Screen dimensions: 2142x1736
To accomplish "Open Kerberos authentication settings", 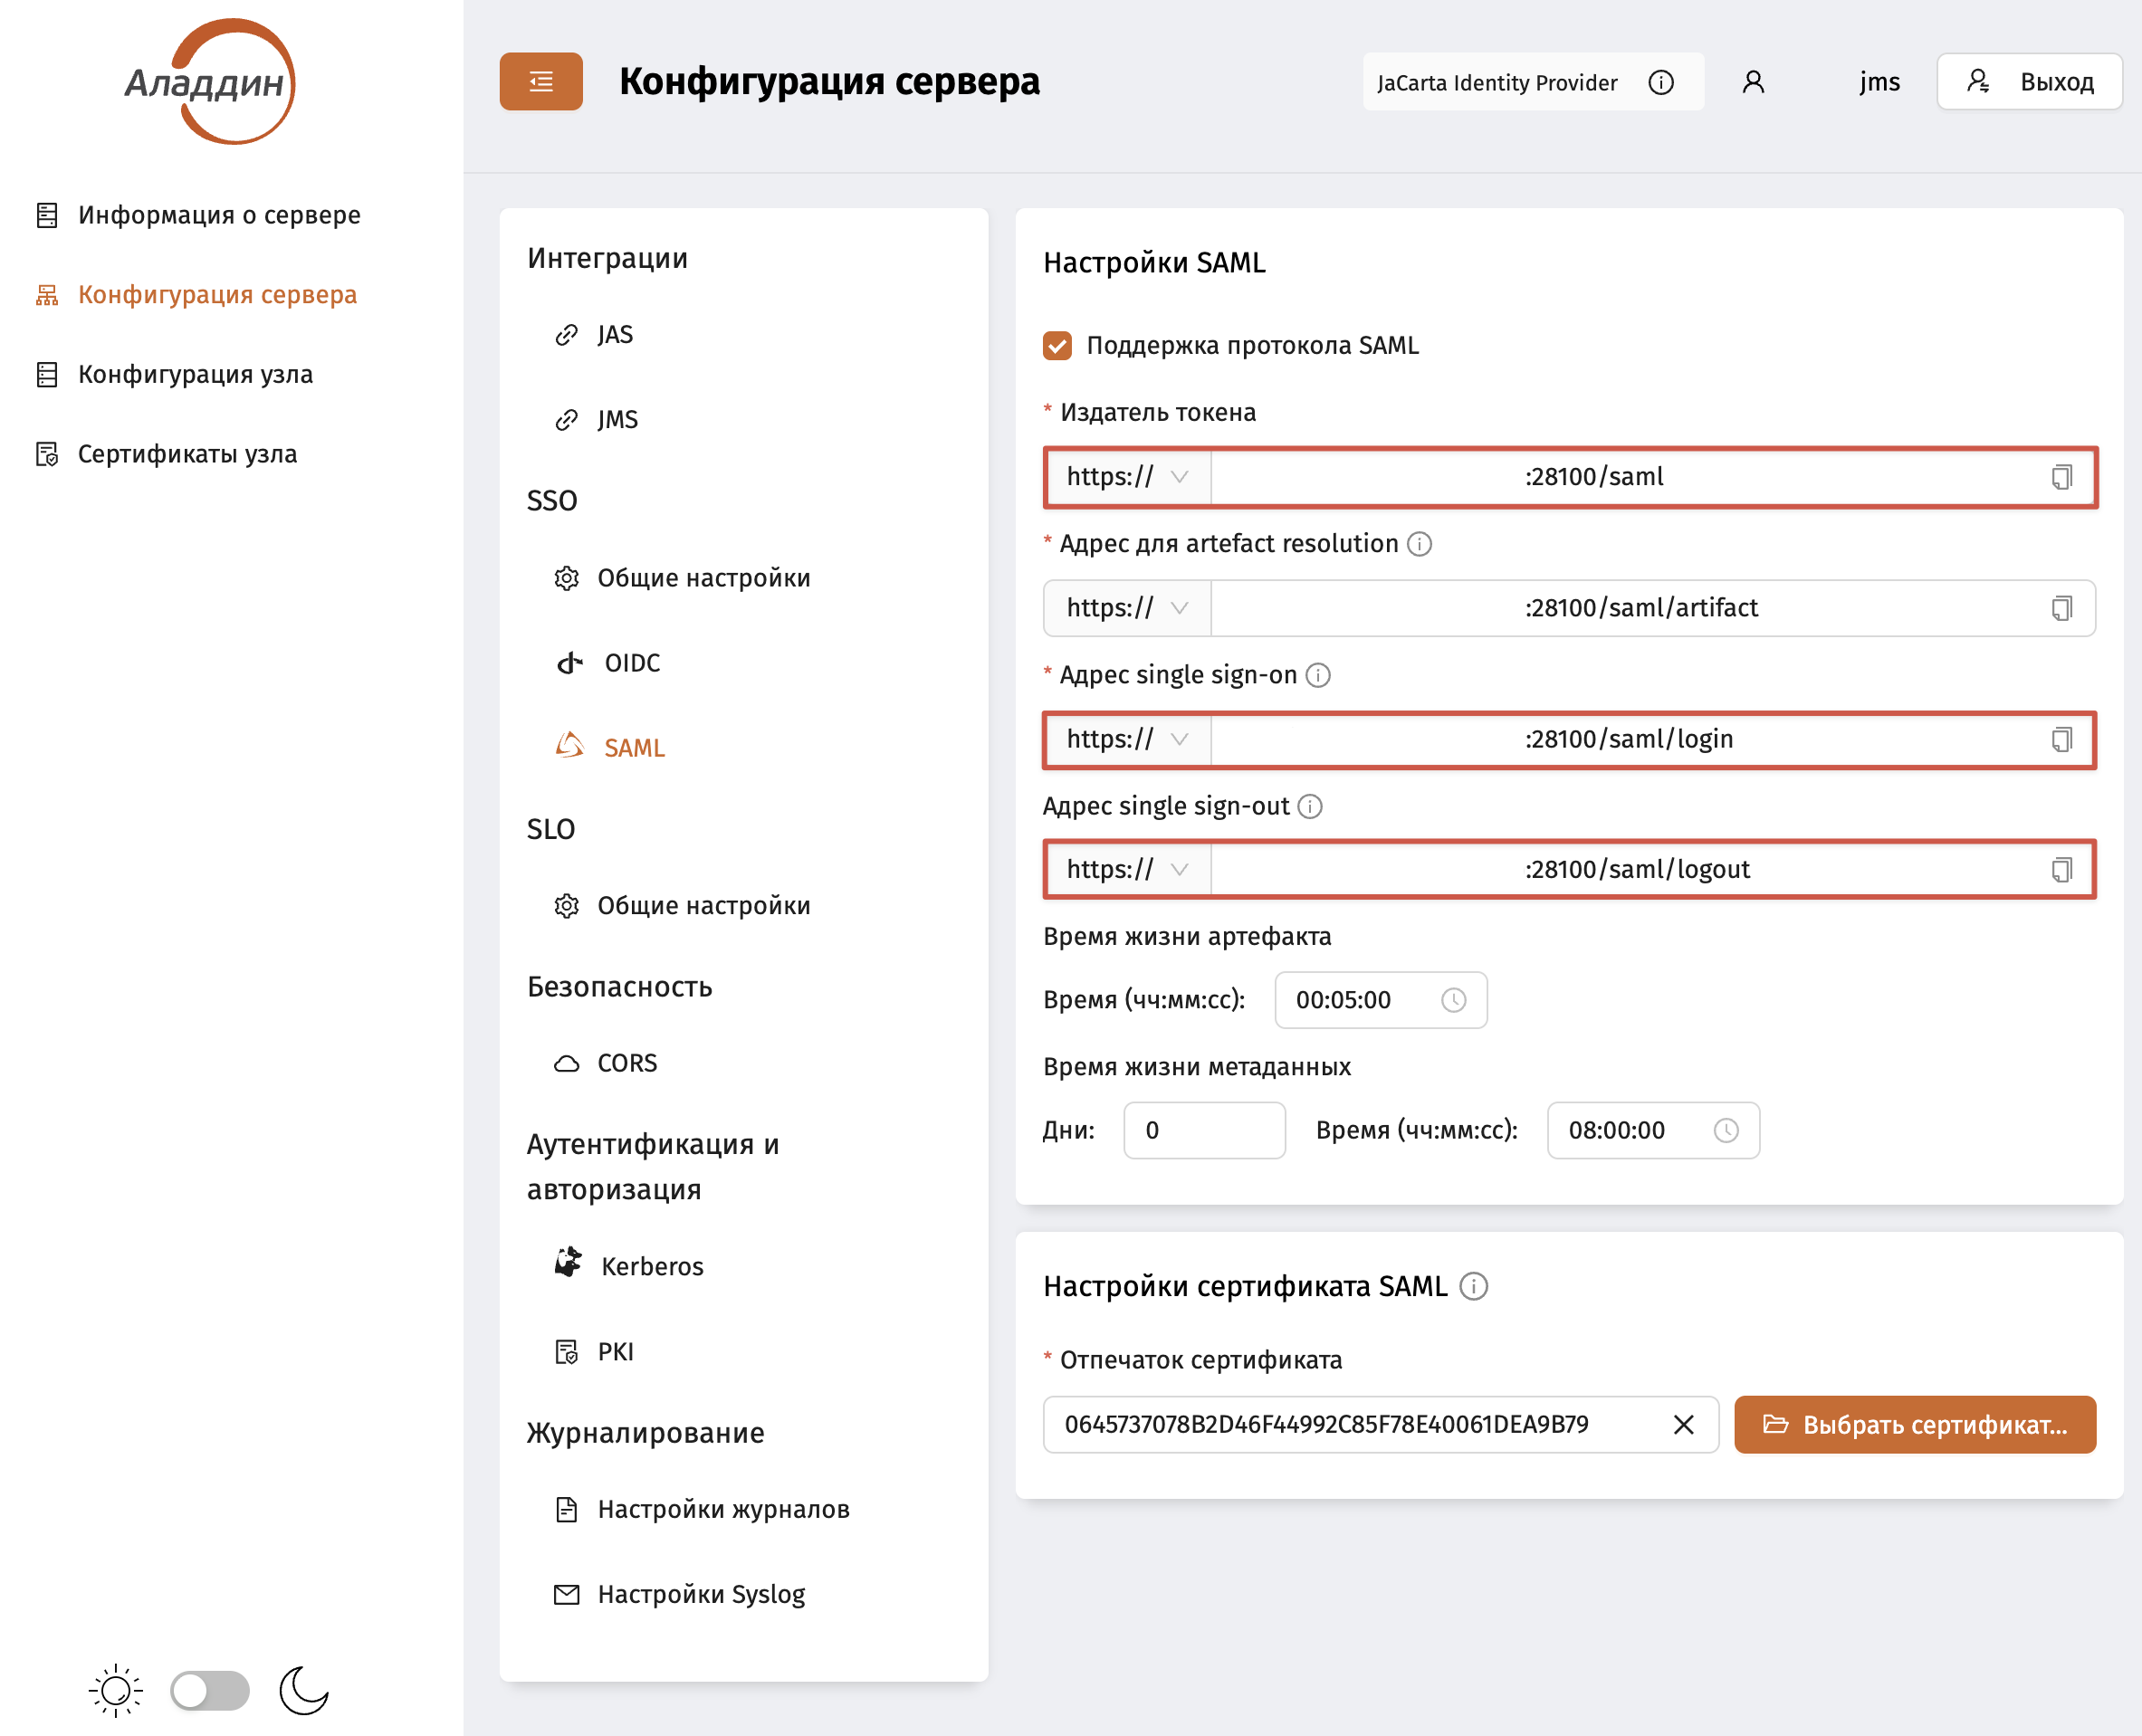I will click(629, 1266).
